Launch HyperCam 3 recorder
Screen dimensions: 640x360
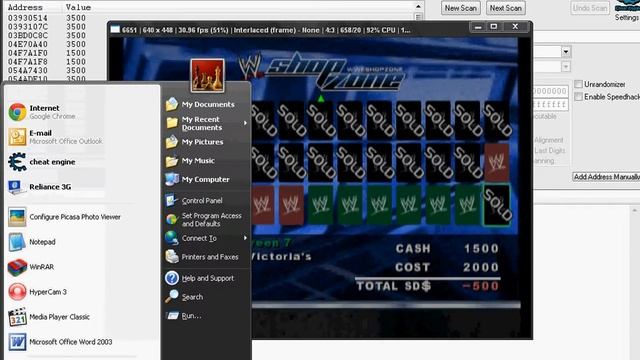coord(37,292)
